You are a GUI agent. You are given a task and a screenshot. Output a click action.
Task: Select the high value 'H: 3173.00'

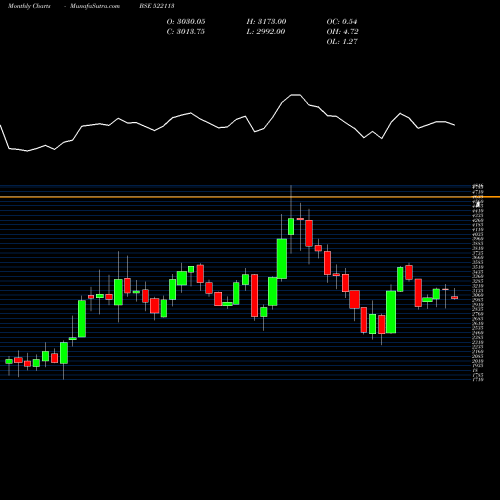(x=266, y=22)
